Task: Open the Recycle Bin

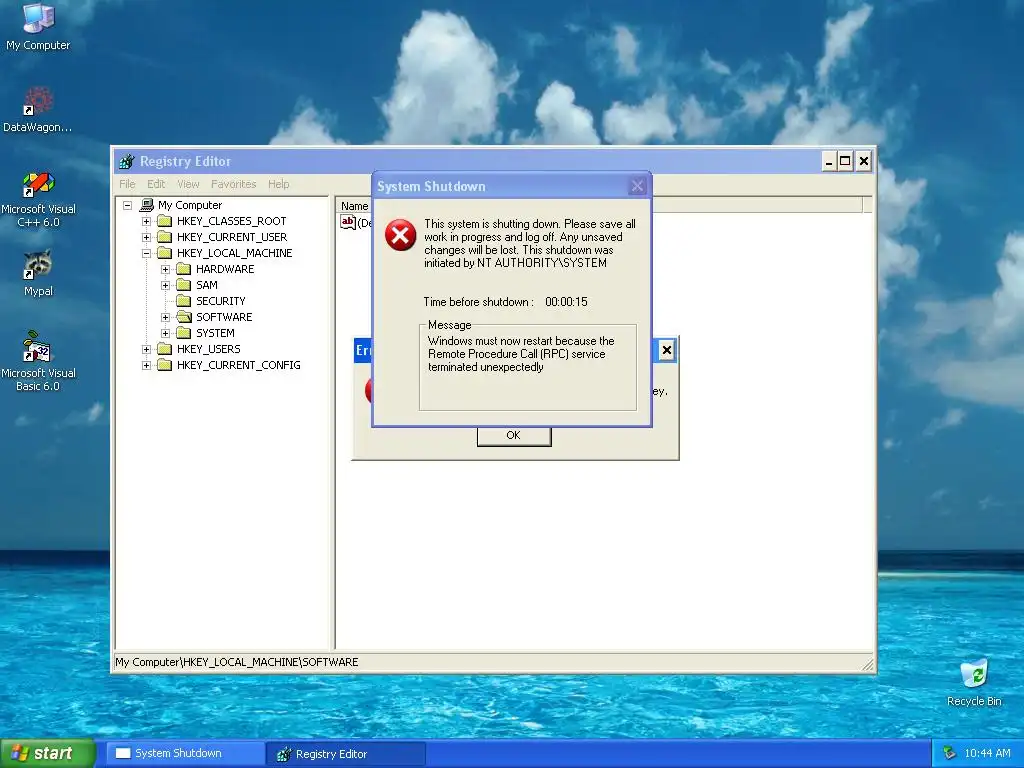Action: pyautogui.click(x=974, y=682)
